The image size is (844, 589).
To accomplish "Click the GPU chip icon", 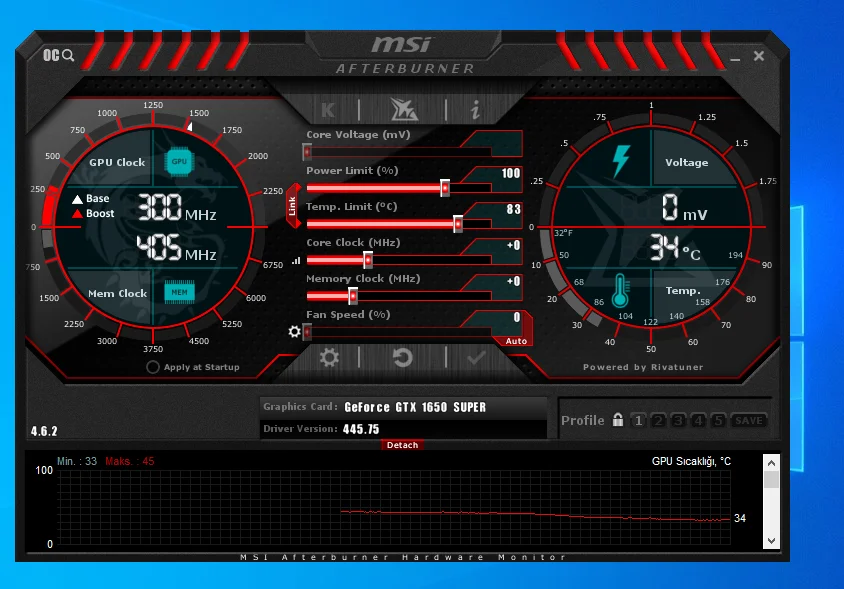I will tap(179, 161).
